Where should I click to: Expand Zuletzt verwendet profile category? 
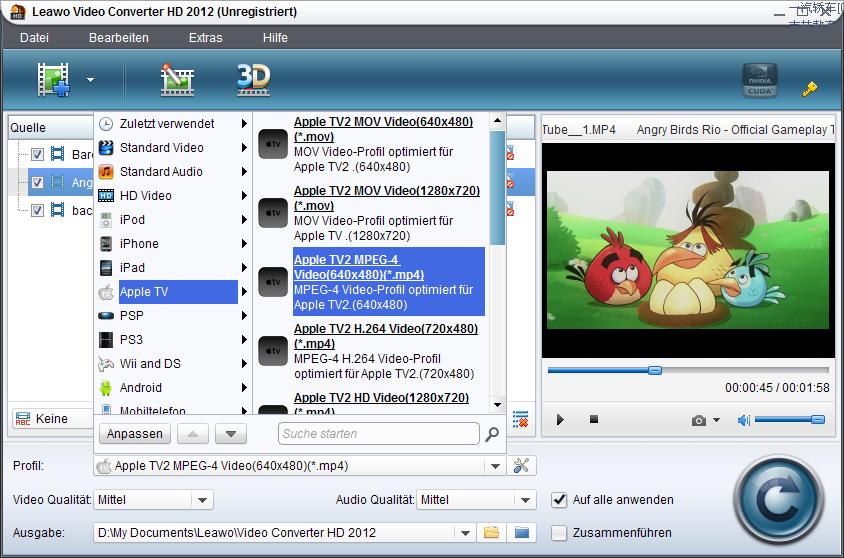[x=173, y=124]
